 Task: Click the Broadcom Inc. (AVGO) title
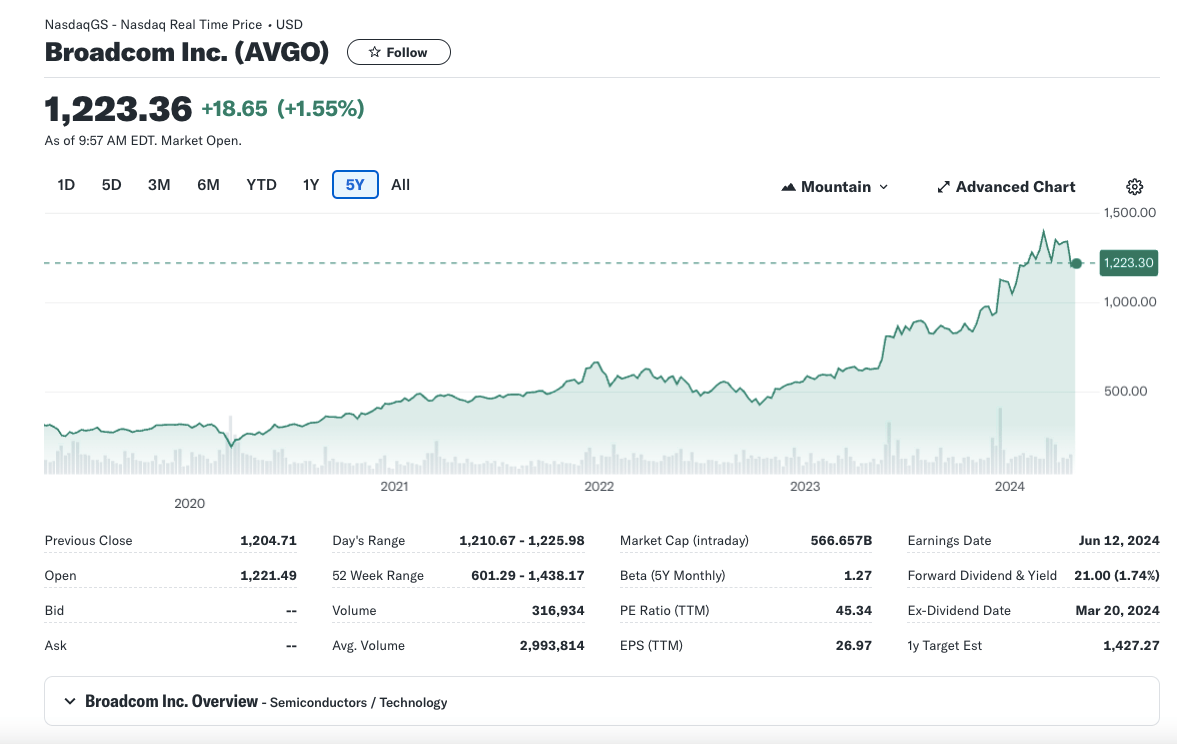[x=187, y=52]
